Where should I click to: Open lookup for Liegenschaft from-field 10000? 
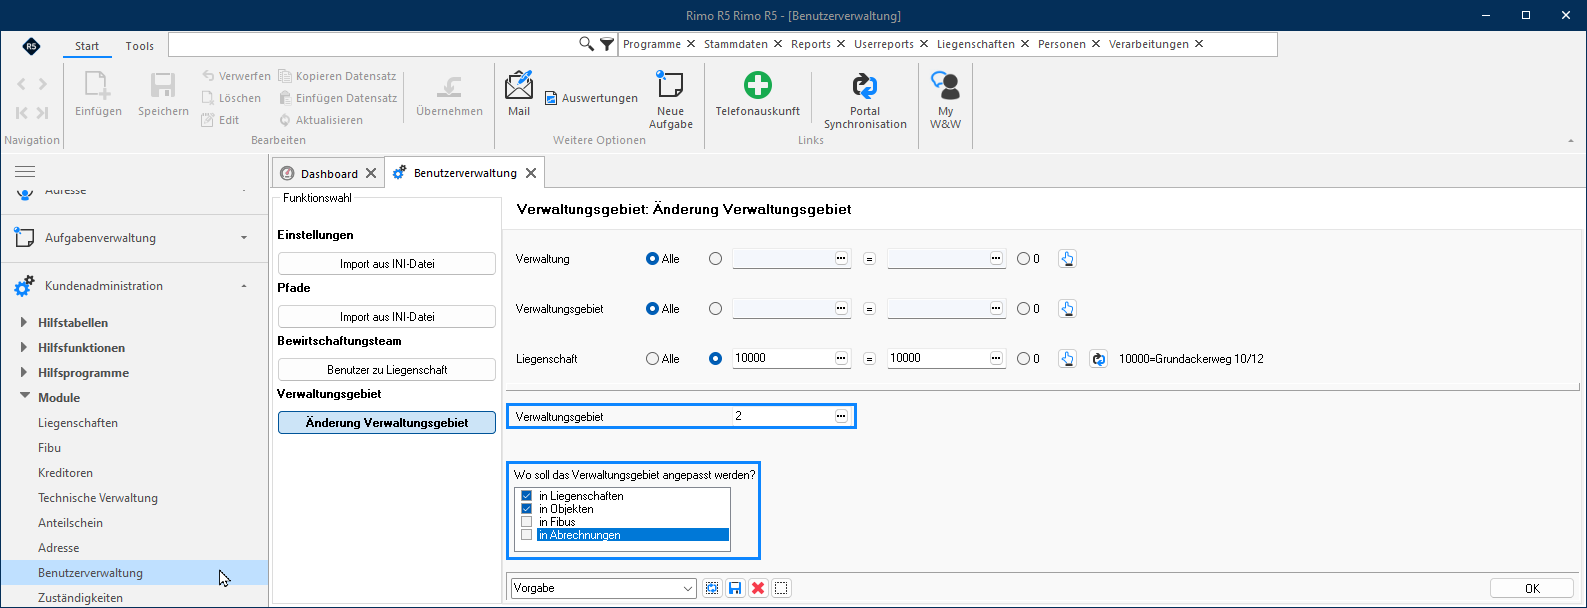click(841, 358)
